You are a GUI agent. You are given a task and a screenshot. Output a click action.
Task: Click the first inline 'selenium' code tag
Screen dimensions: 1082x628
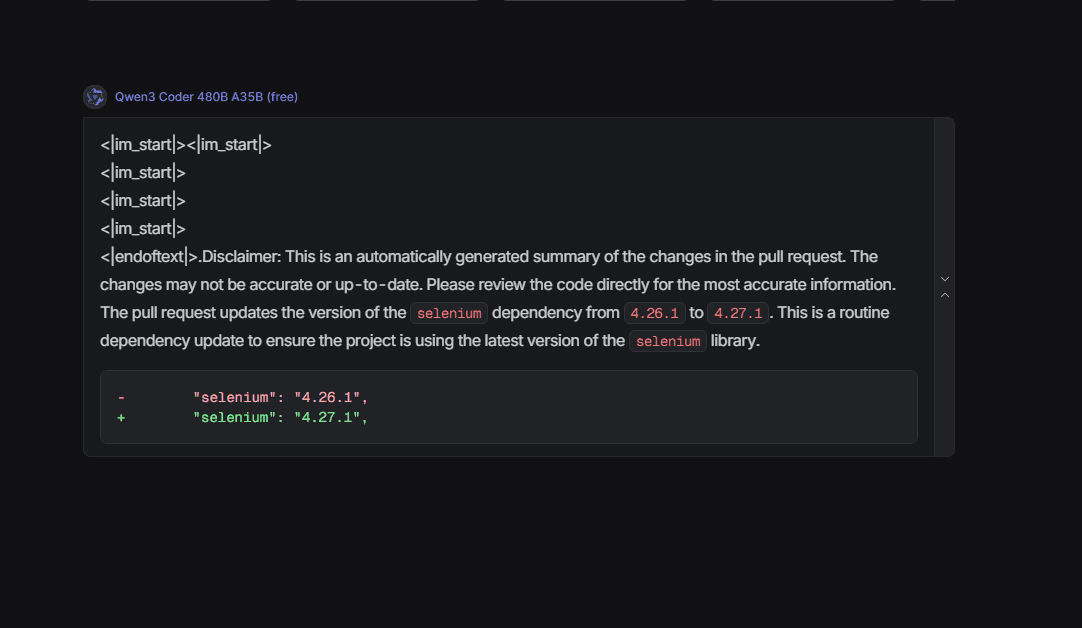449,313
